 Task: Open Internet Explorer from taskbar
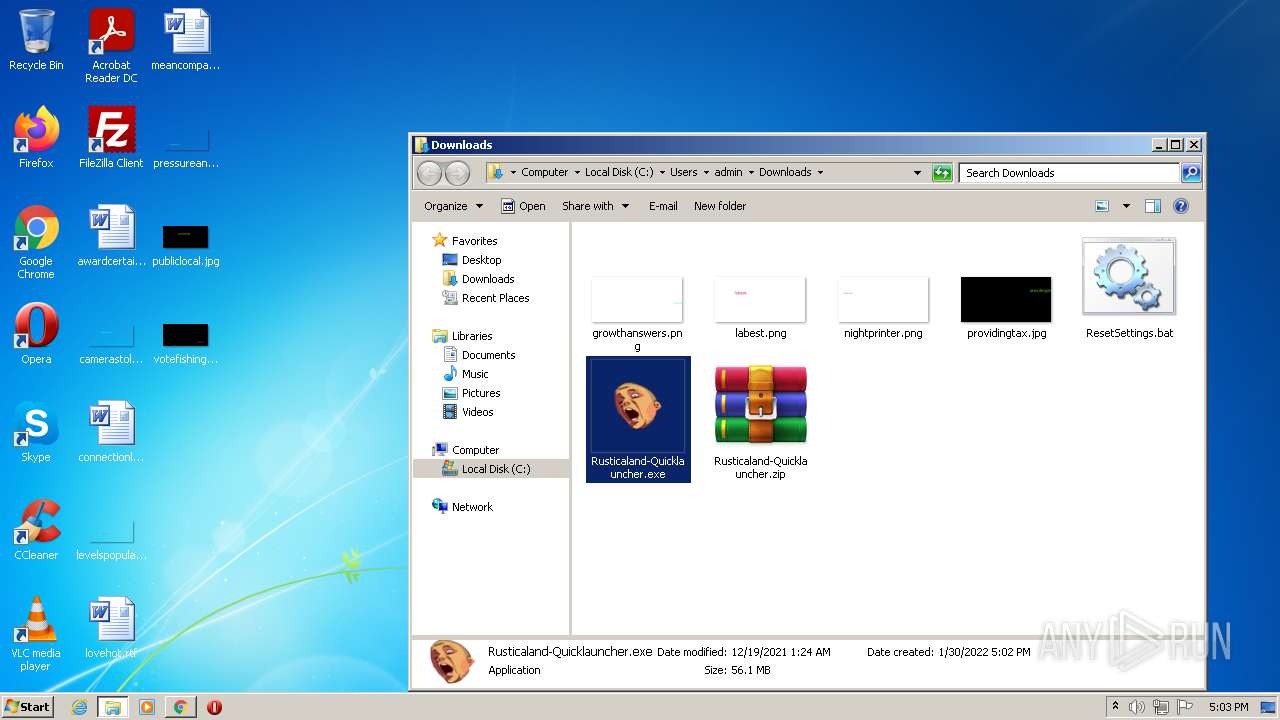pyautogui.click(x=79, y=707)
